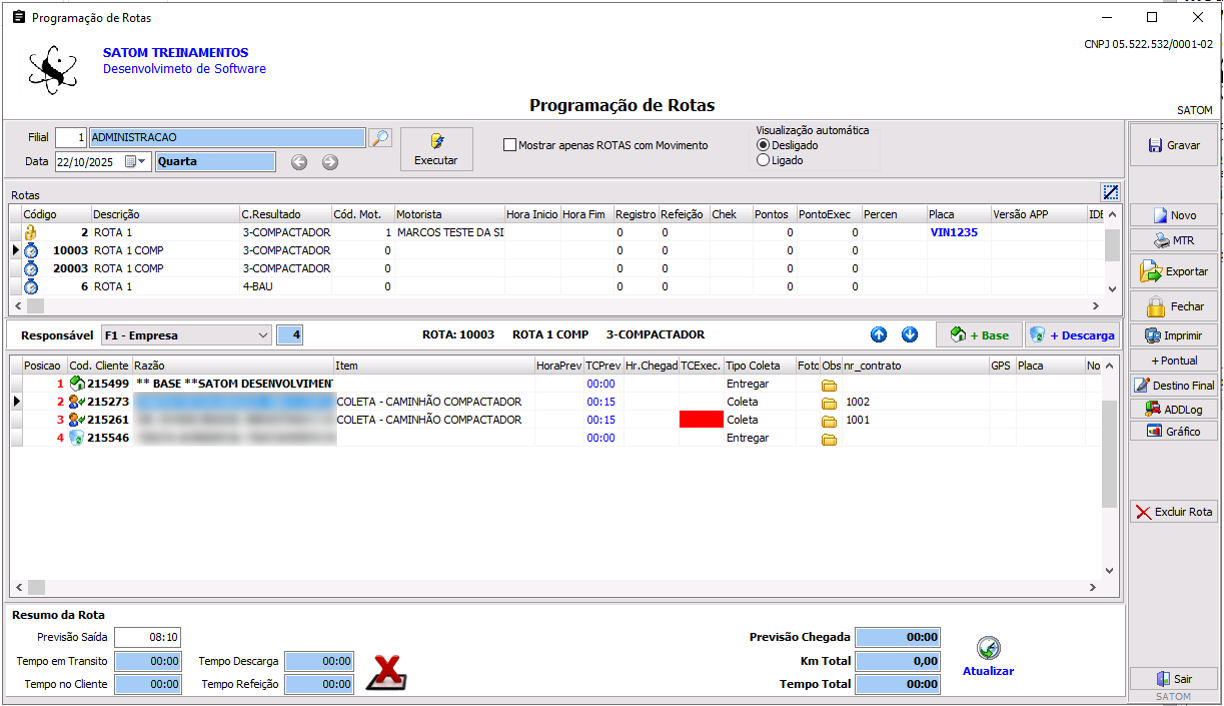Click the Atualizar refresh icon
The height and width of the screenshot is (706, 1224).
988,648
